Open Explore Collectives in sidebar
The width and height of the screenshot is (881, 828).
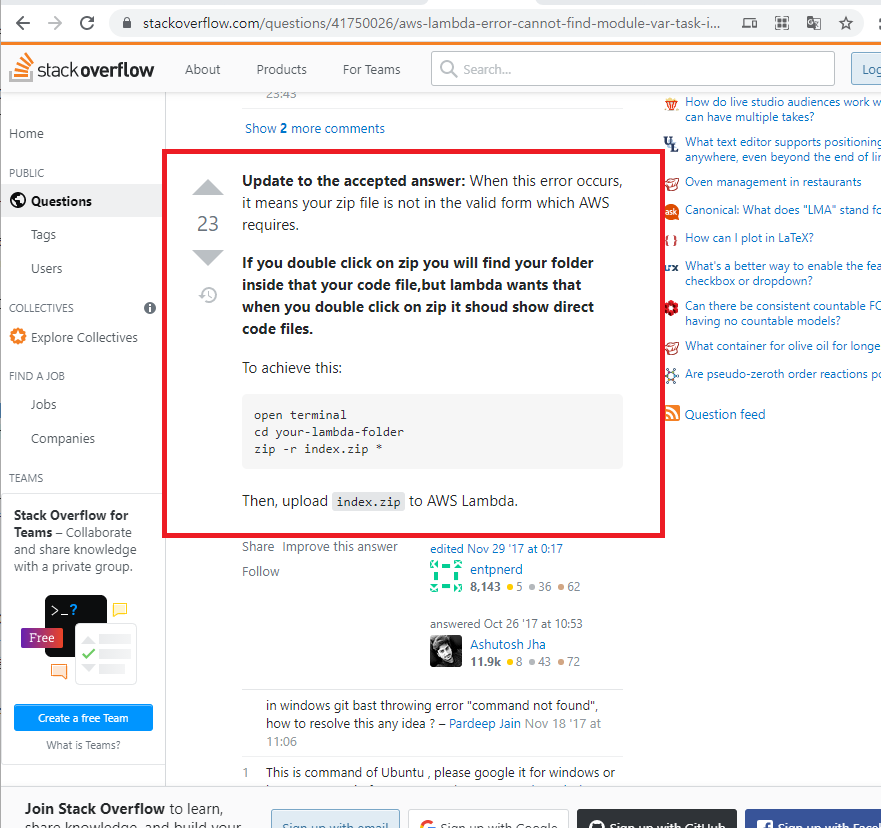click(x=84, y=337)
